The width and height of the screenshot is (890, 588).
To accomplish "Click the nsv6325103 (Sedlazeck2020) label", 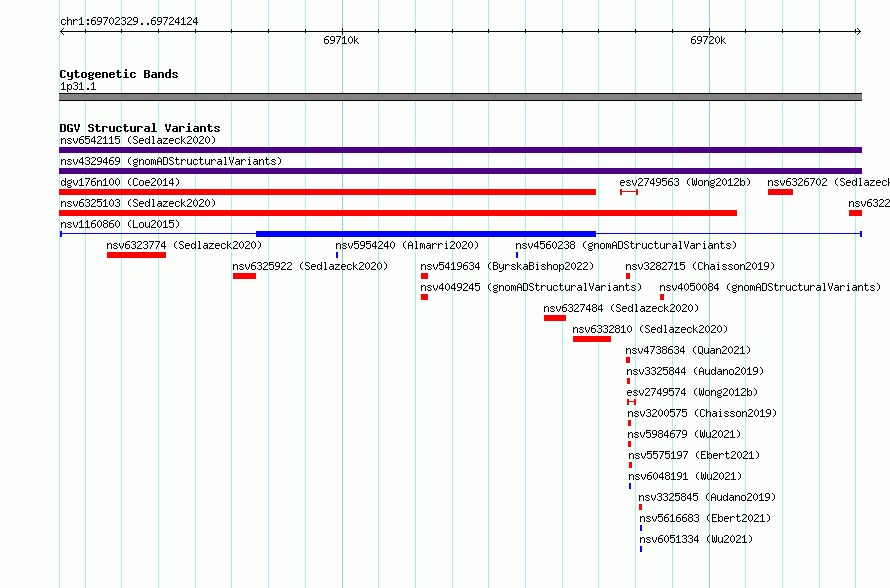I will [x=138, y=203].
